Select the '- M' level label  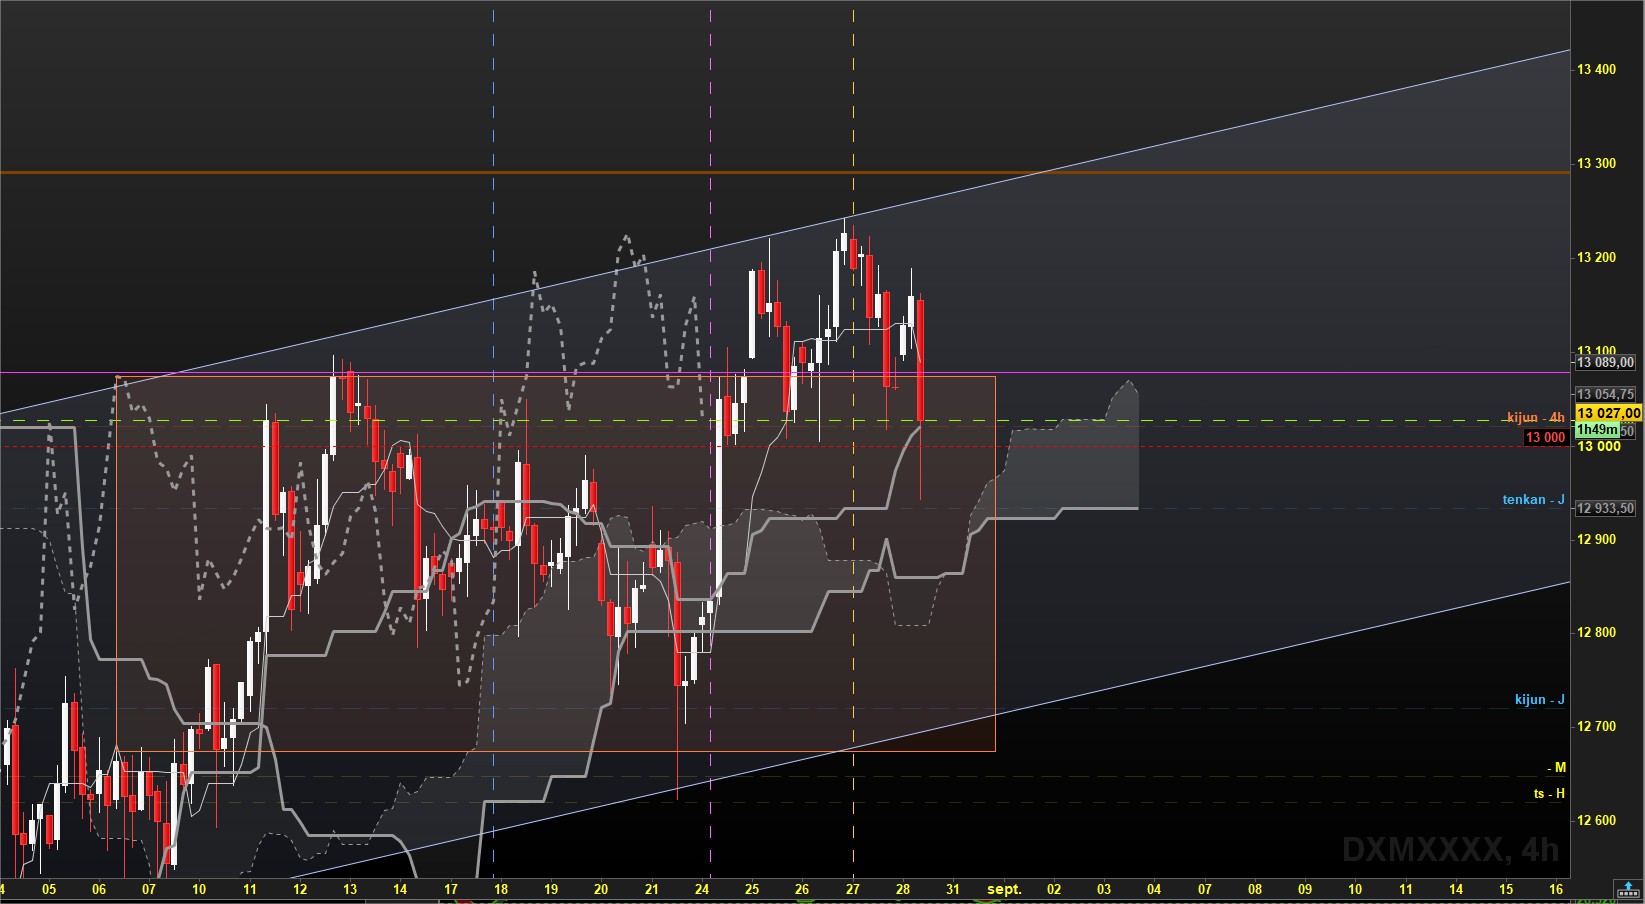pyautogui.click(x=1557, y=767)
